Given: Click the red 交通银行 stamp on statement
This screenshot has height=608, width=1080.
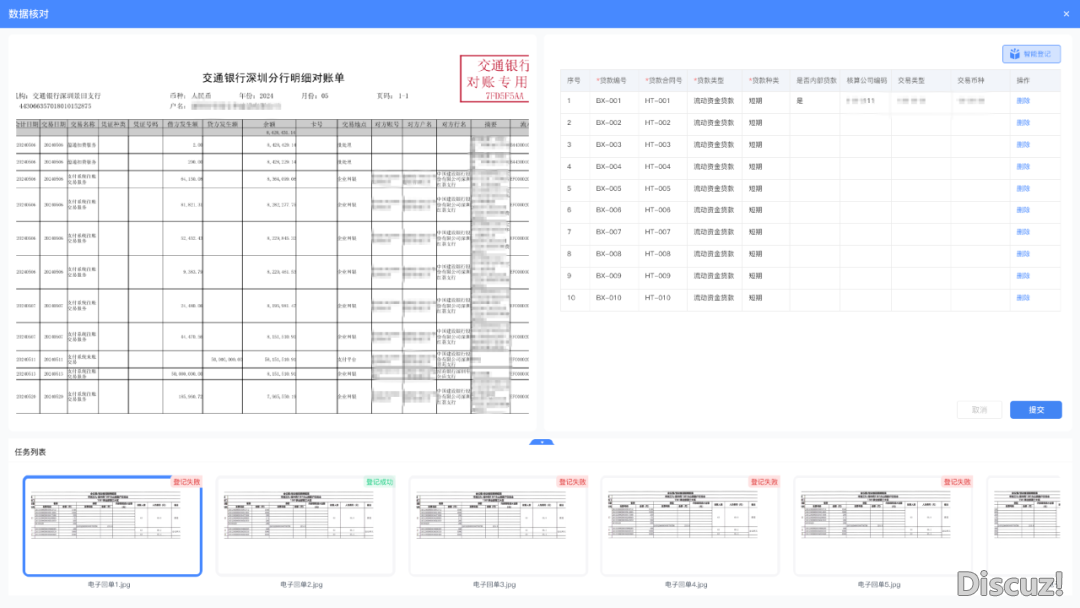Looking at the screenshot, I should click(494, 80).
